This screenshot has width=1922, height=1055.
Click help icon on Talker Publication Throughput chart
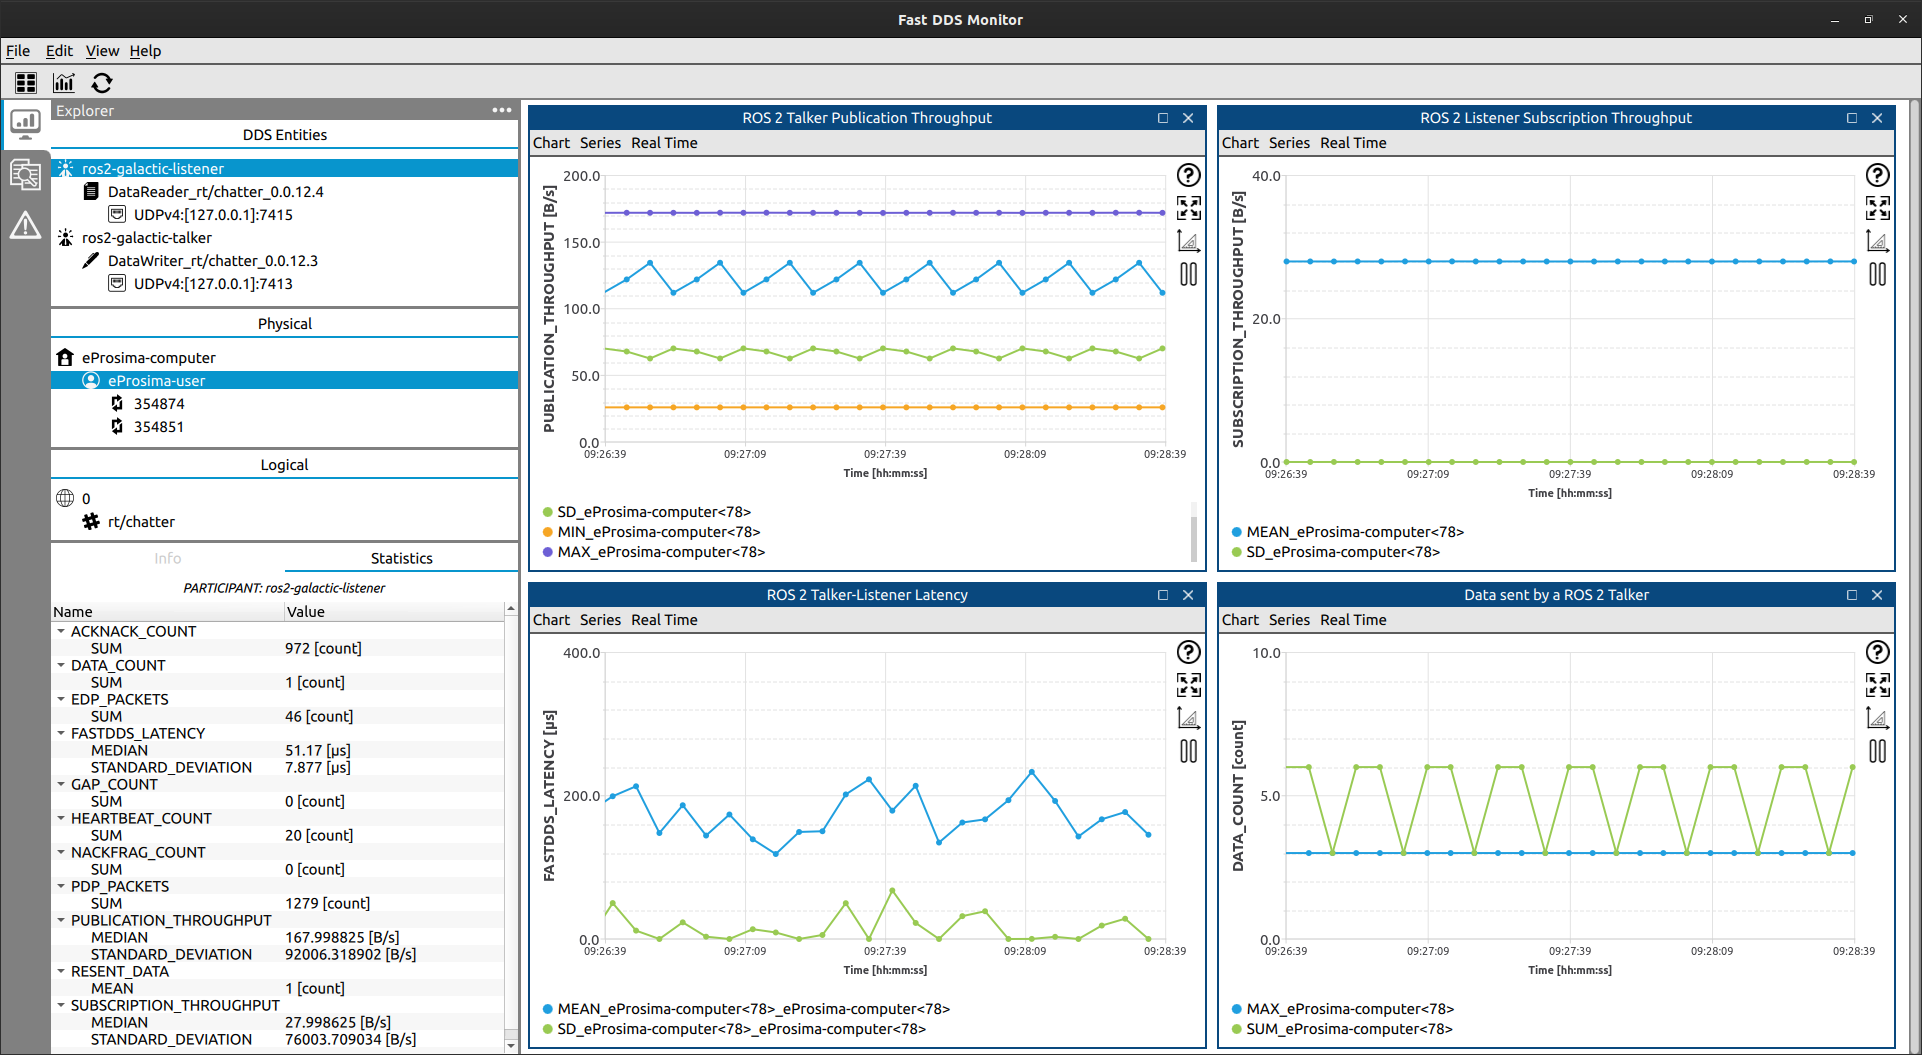pos(1188,175)
